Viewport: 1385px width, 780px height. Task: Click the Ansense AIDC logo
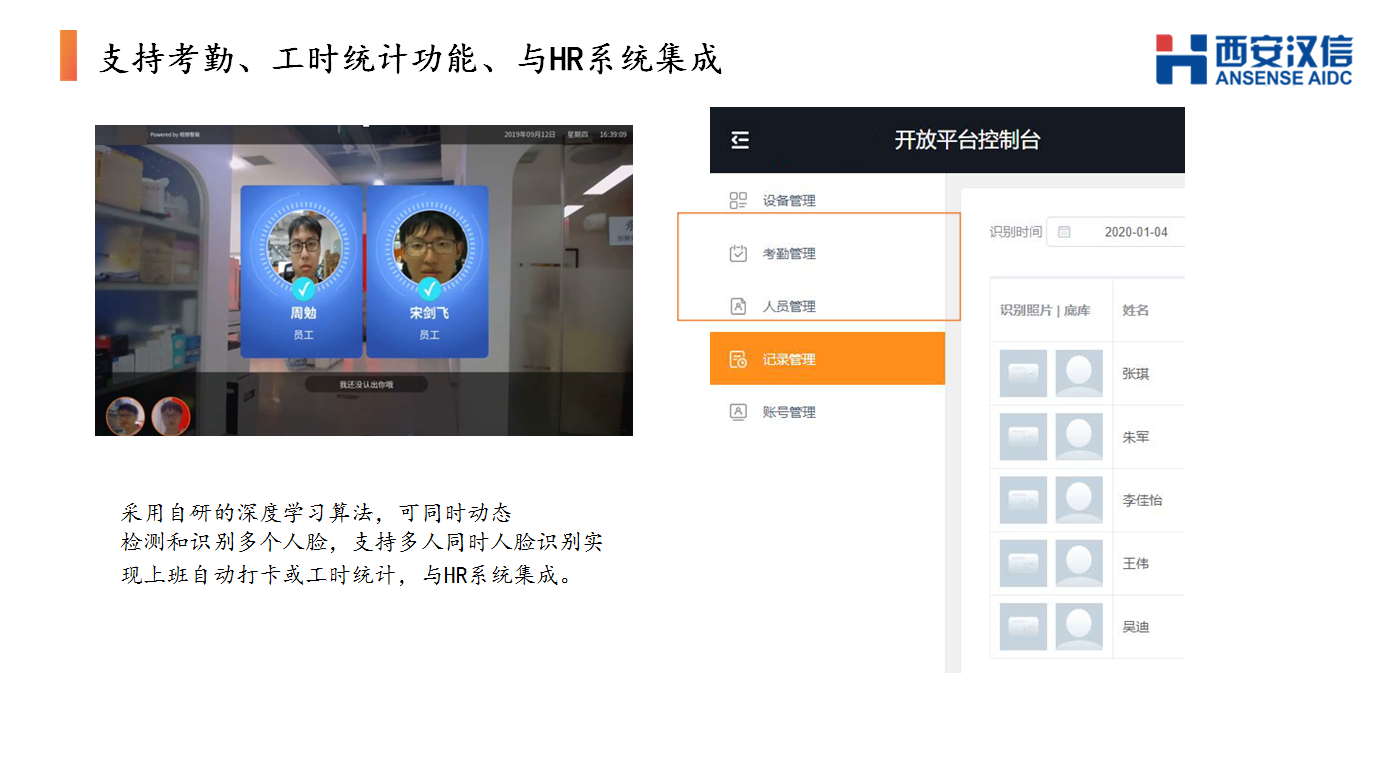pyautogui.click(x=1254, y=60)
